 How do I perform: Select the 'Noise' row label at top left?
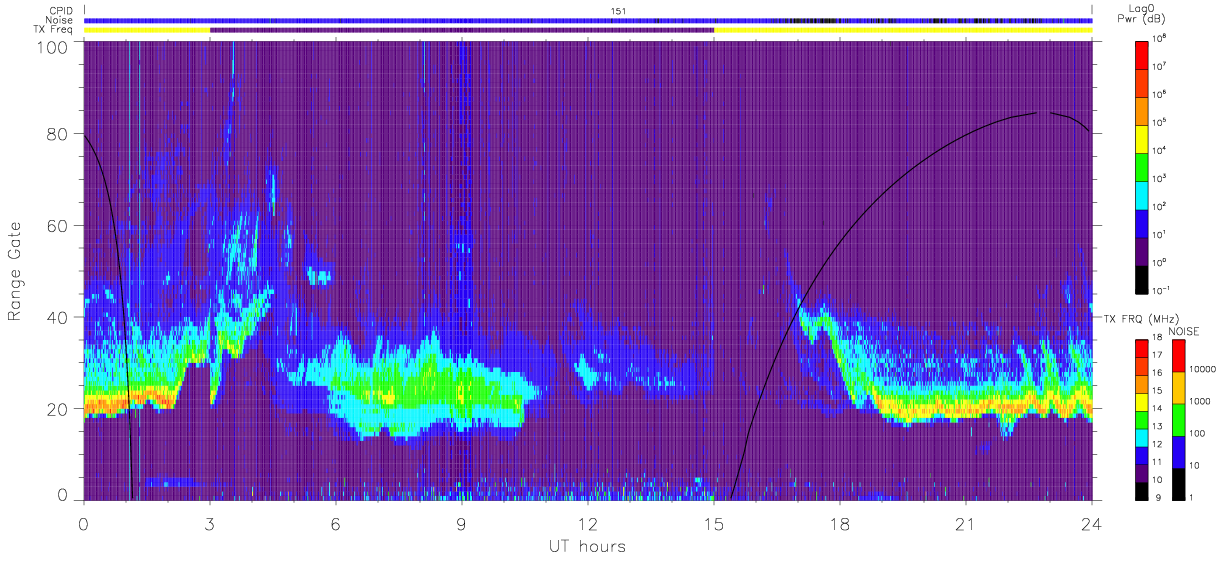point(61,20)
